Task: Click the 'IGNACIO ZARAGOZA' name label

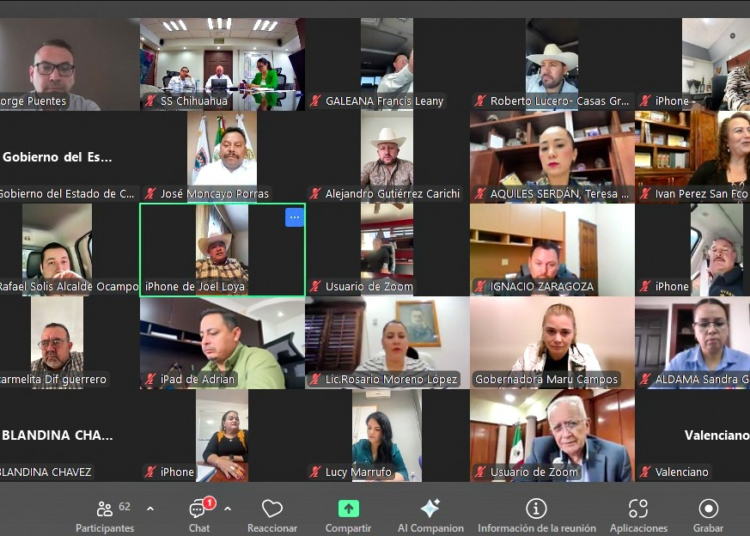Action: (x=541, y=286)
